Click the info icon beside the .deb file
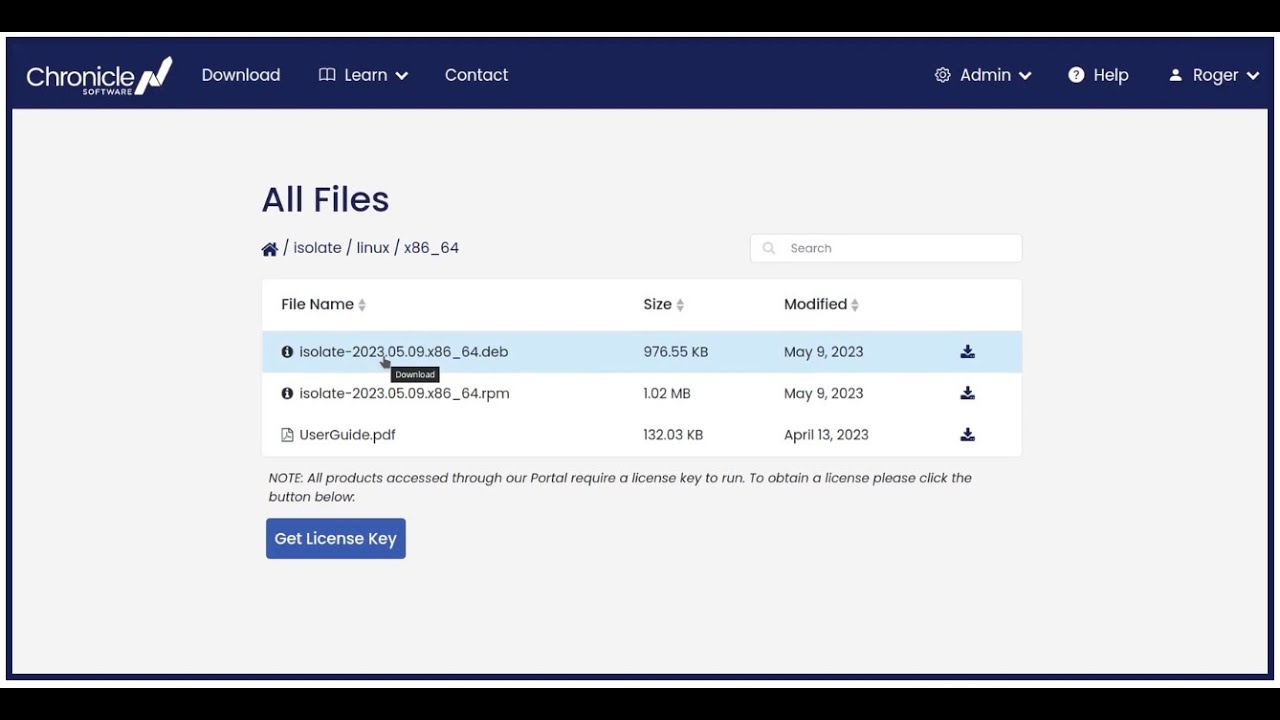The image size is (1280, 720). tap(287, 352)
